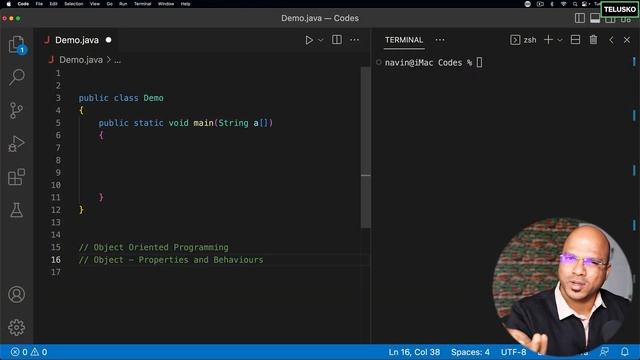The height and width of the screenshot is (360, 640).
Task: Open the Wi-Fi menu bar icon
Action: coord(563,4)
